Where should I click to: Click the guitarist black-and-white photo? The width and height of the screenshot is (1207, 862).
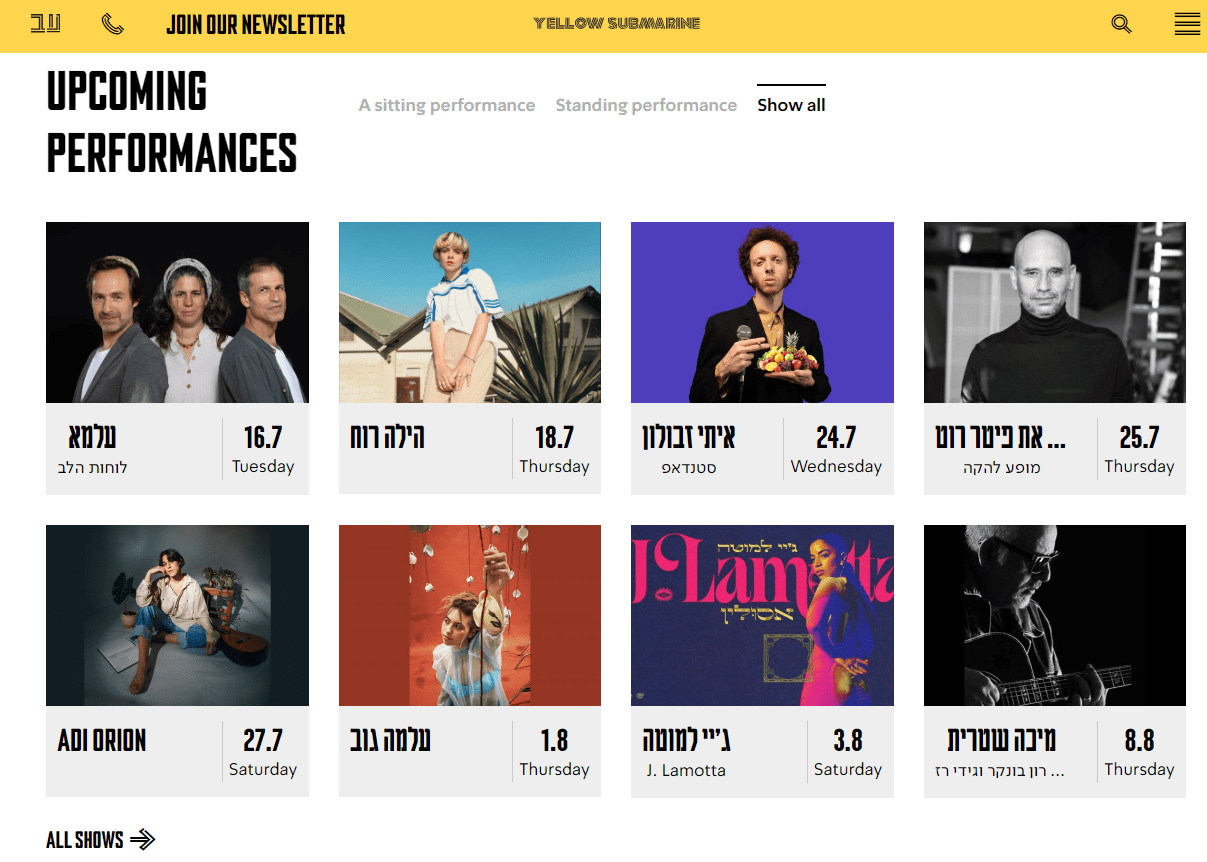(x=1054, y=615)
